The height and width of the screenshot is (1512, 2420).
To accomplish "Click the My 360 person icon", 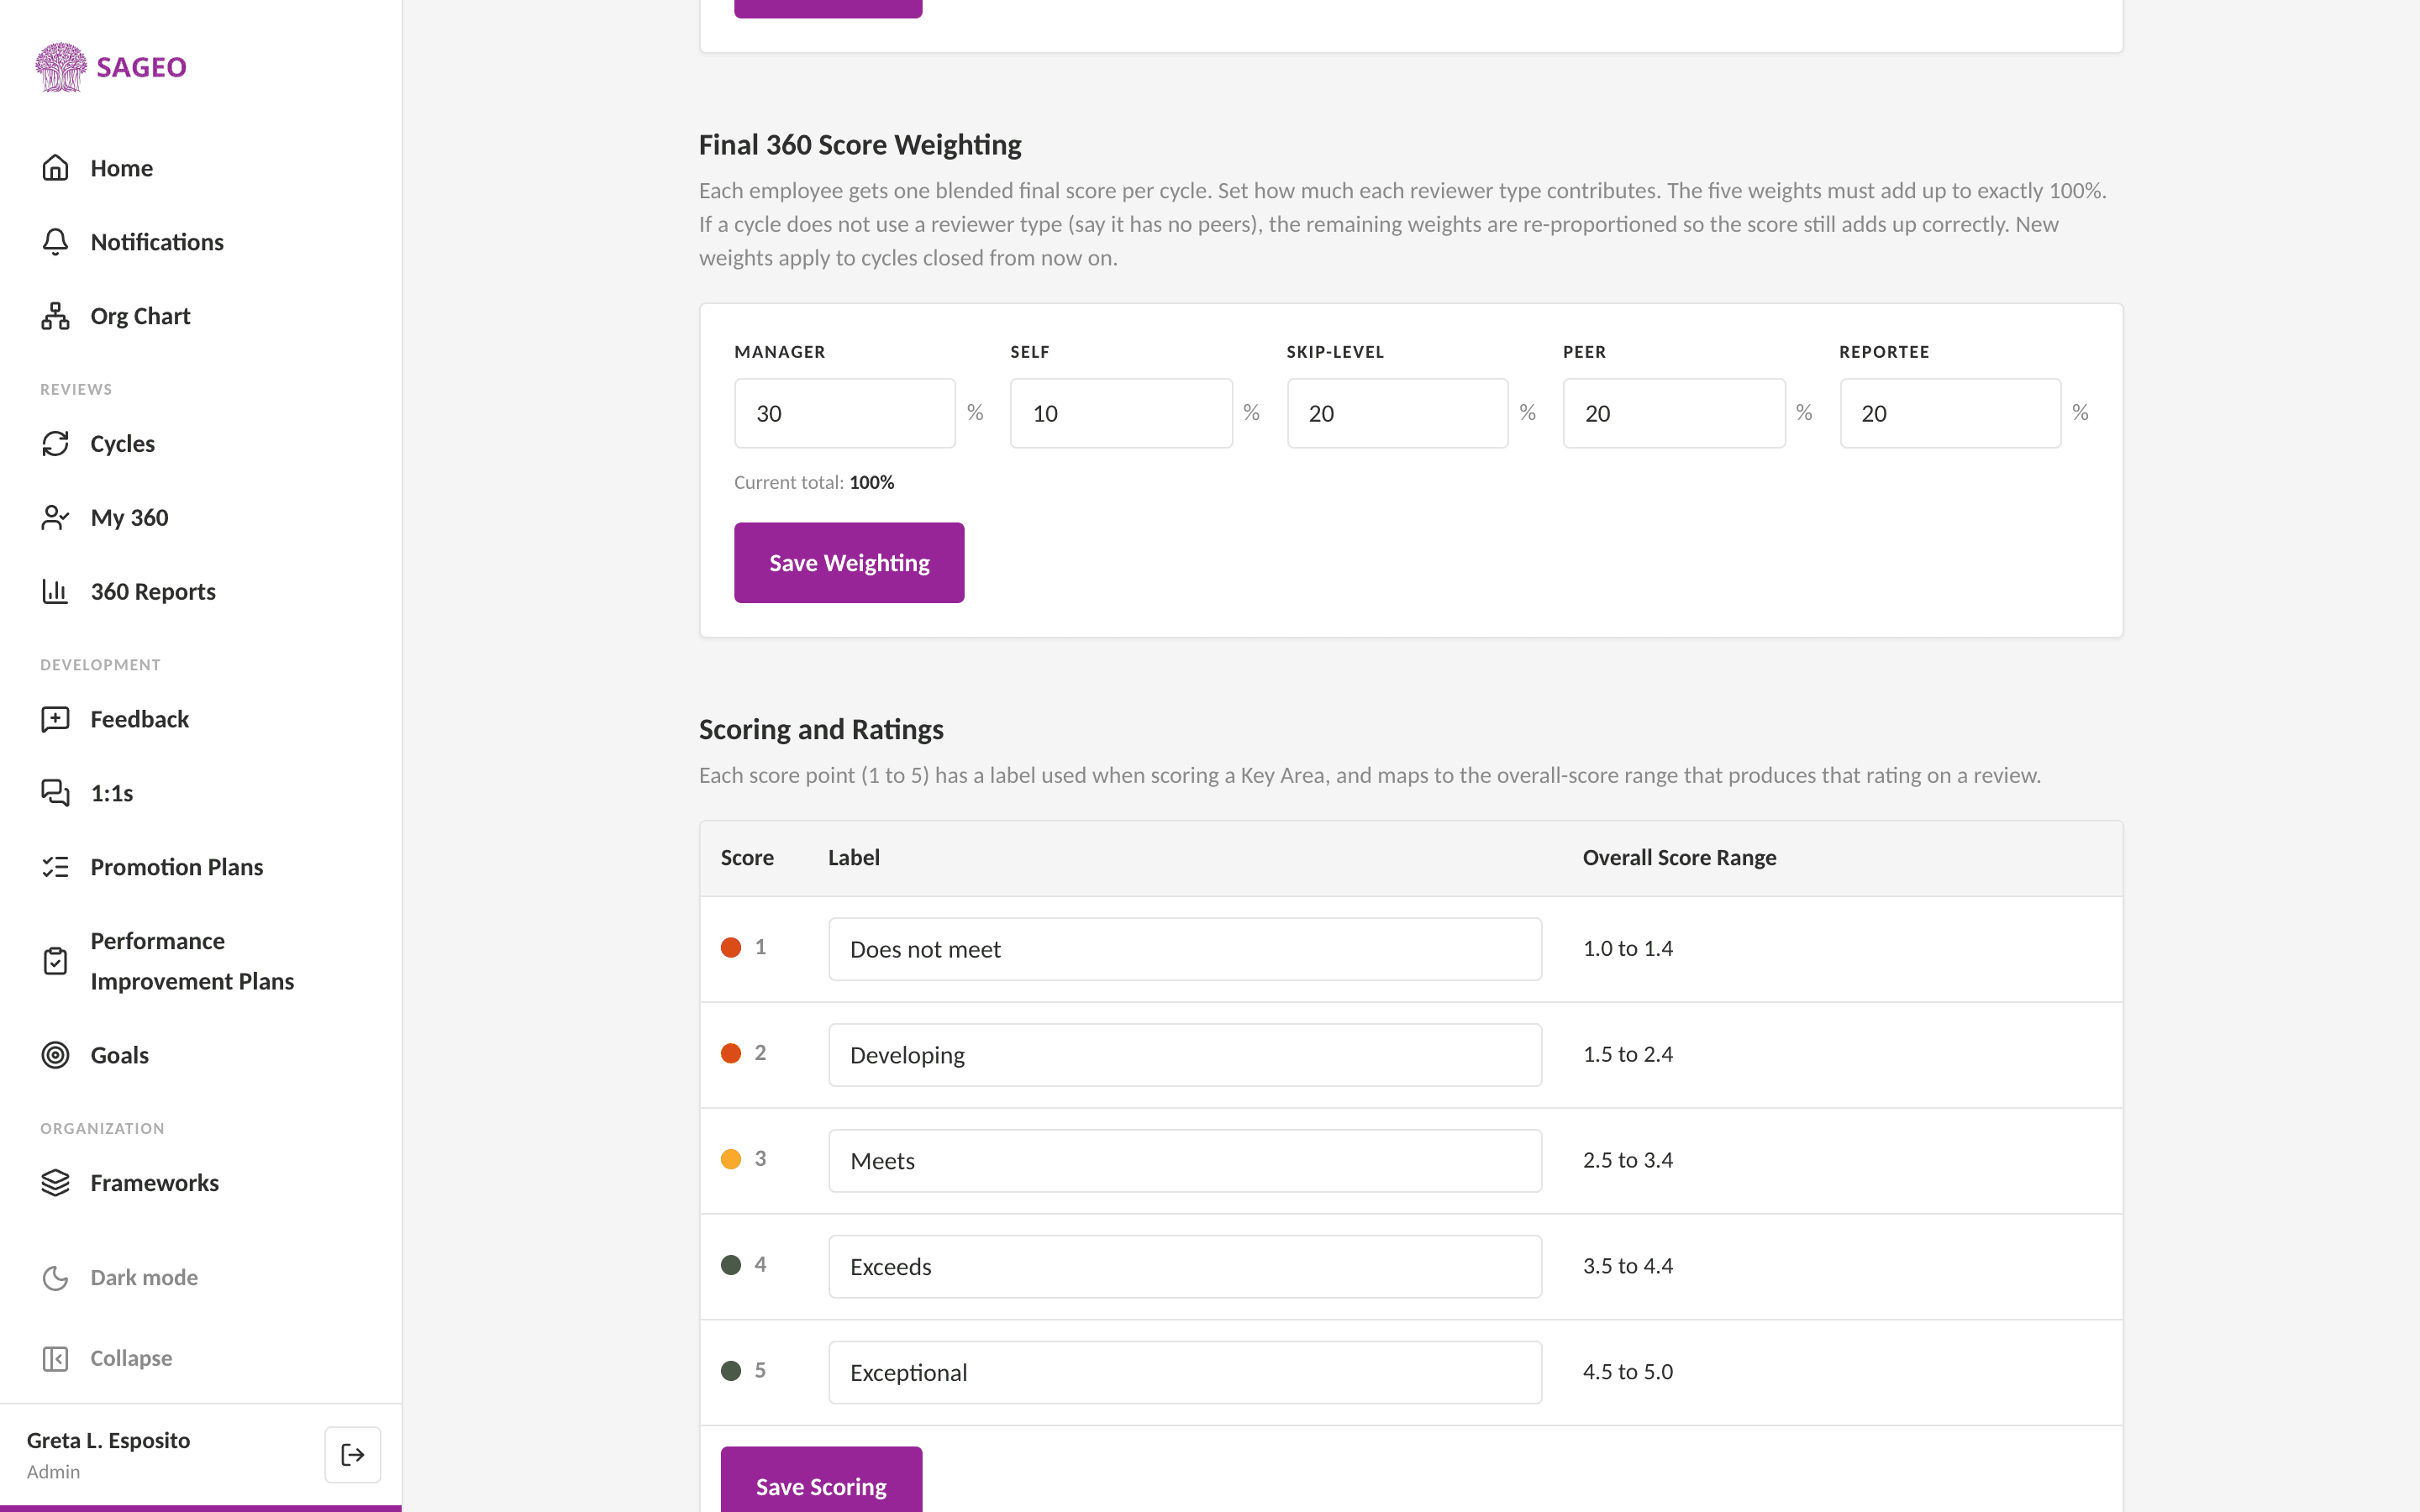I will 55,518.
